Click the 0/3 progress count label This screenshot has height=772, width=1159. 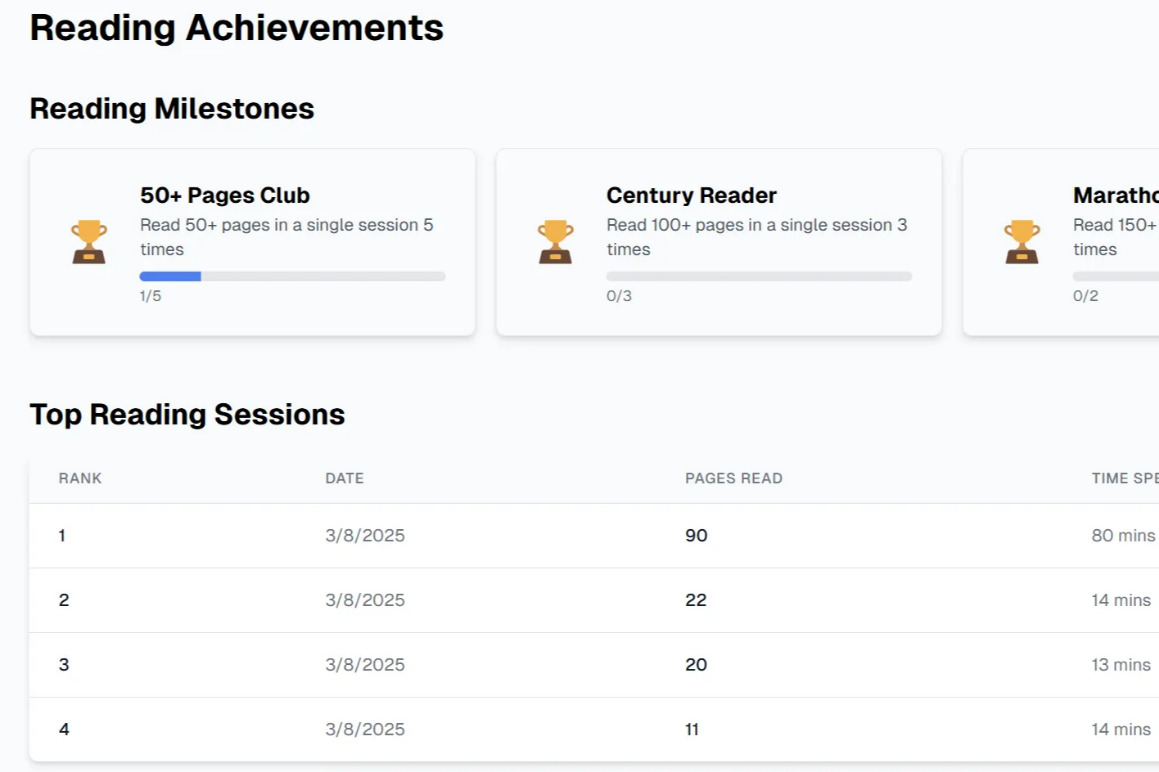pyautogui.click(x=618, y=296)
